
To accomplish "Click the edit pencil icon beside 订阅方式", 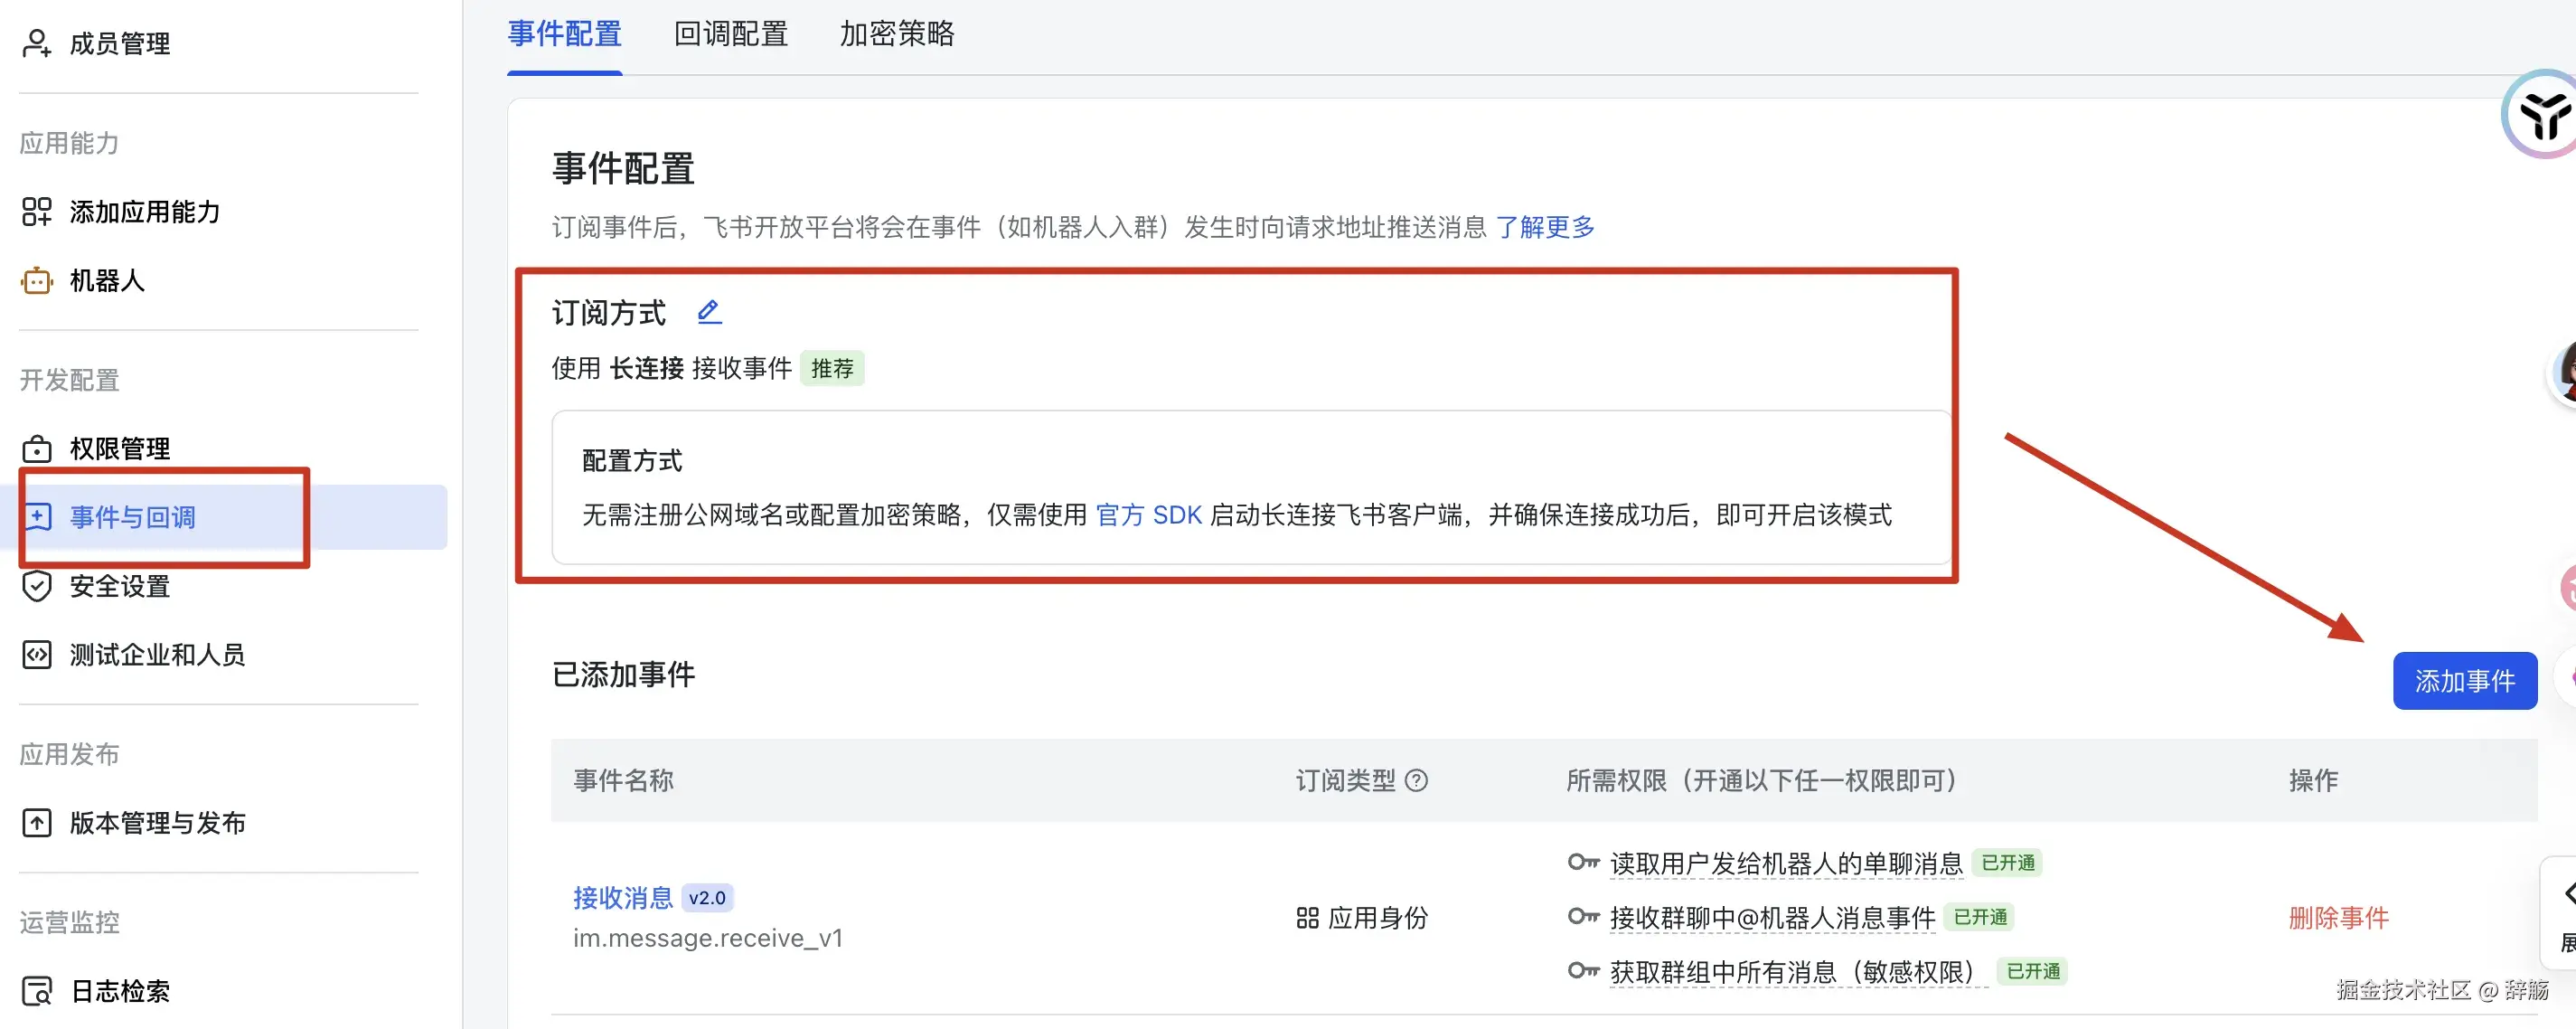I will (709, 312).
